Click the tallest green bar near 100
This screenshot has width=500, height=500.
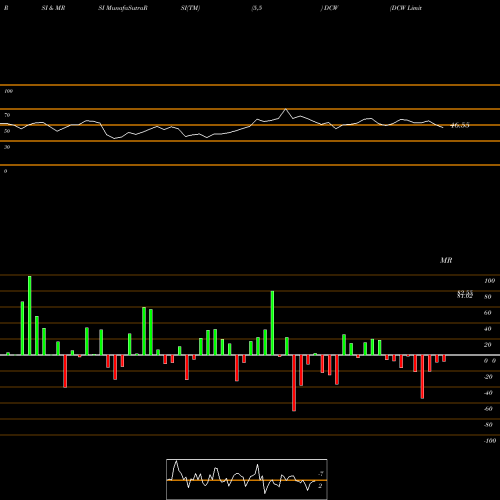(x=30, y=315)
